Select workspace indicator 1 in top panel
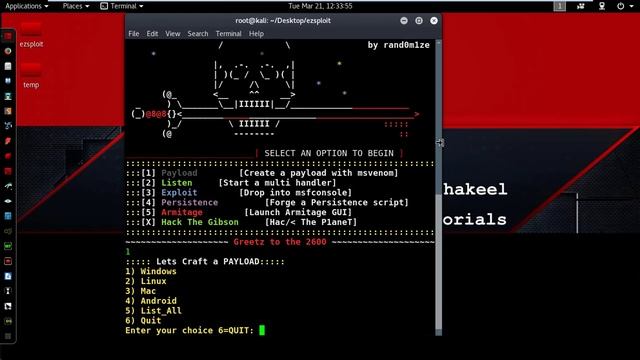 coord(560,6)
